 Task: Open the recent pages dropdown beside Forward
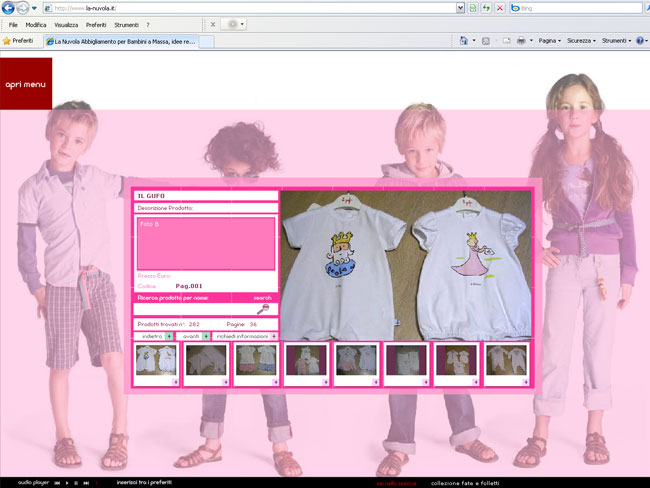click(x=34, y=8)
